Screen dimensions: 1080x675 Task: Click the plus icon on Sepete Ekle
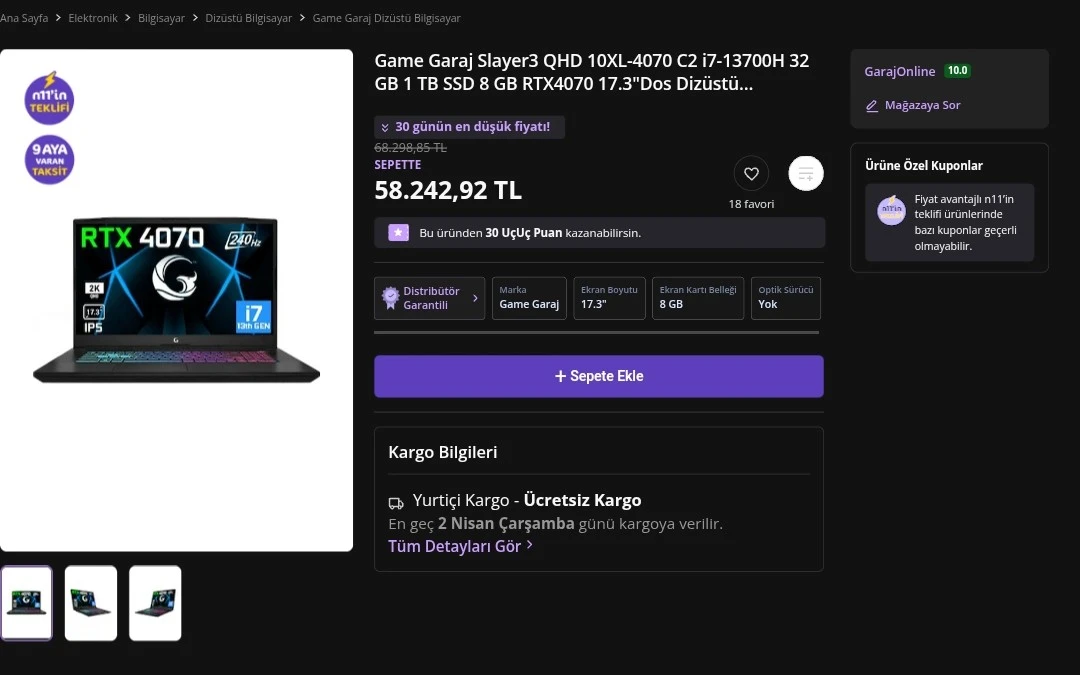tap(561, 376)
